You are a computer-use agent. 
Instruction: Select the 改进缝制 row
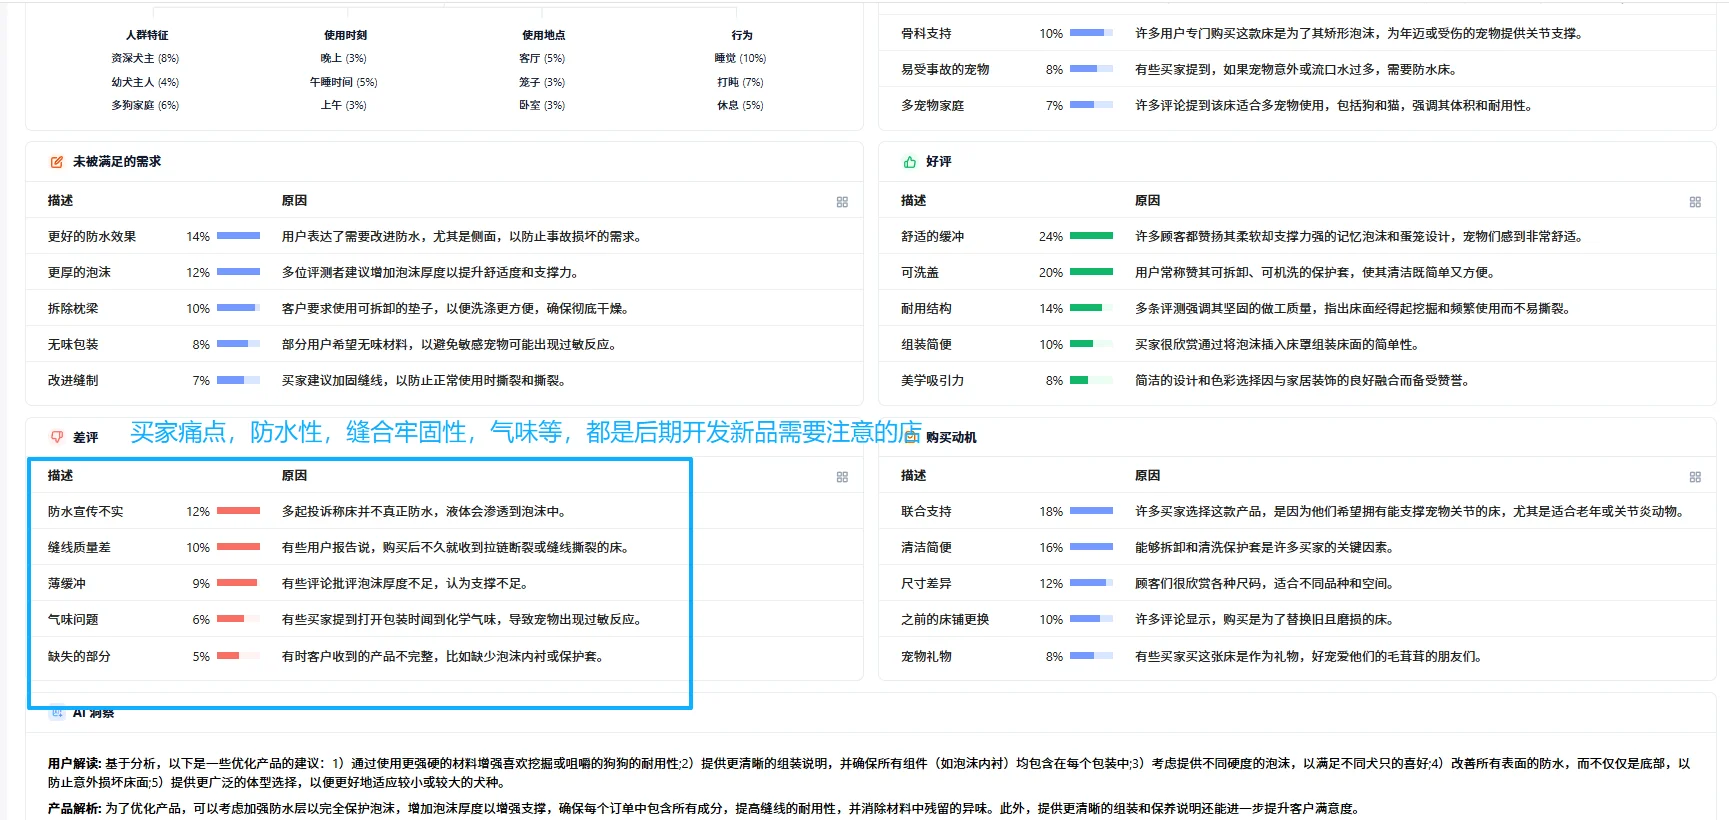[444, 380]
